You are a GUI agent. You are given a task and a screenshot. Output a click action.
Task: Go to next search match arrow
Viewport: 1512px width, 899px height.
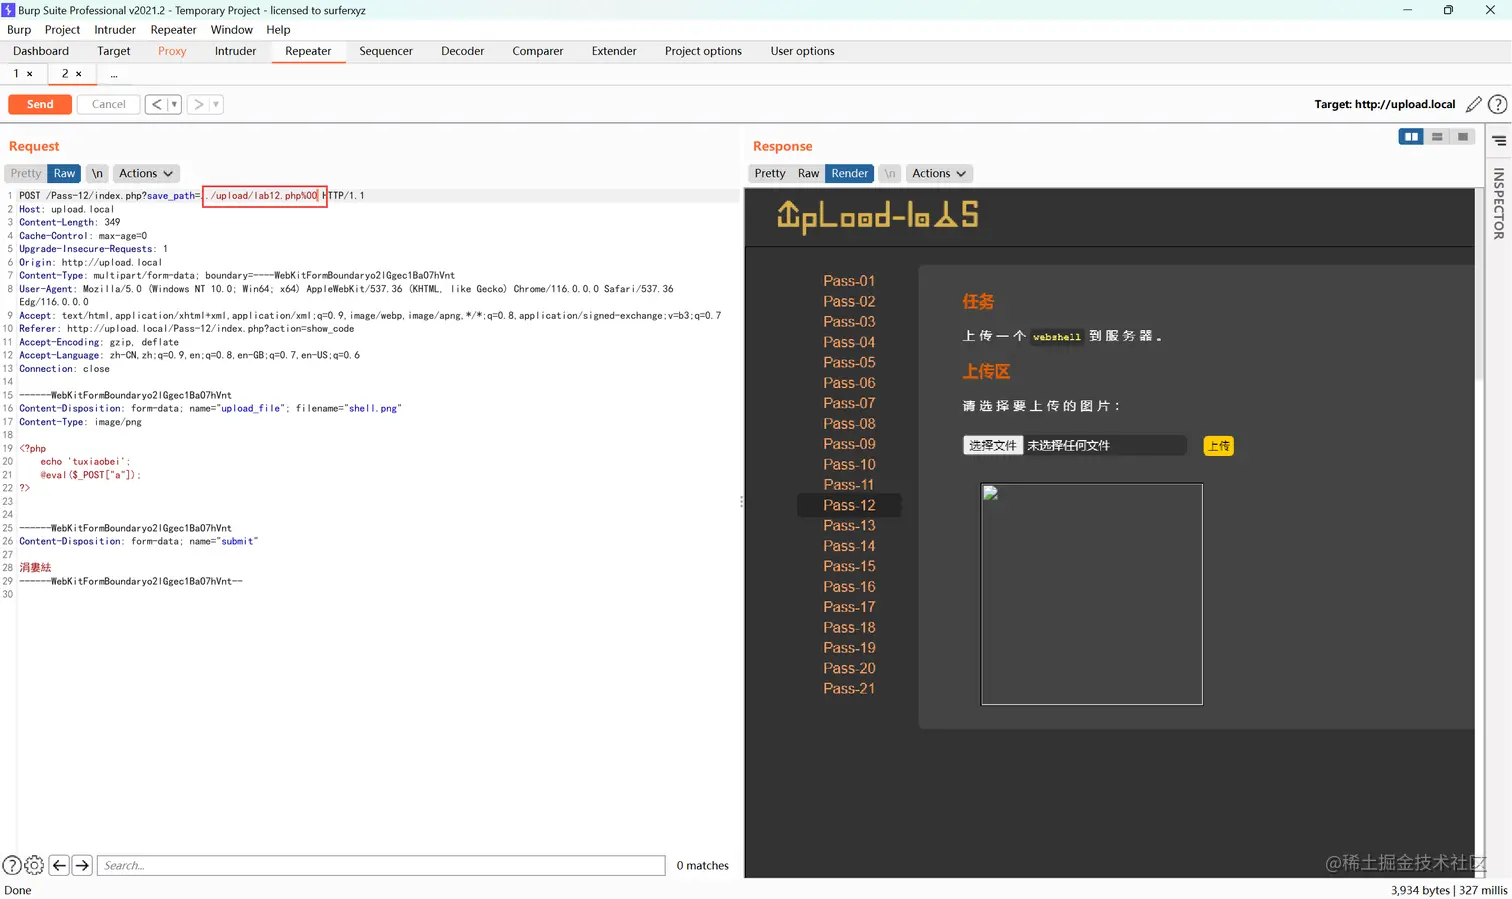(82, 865)
